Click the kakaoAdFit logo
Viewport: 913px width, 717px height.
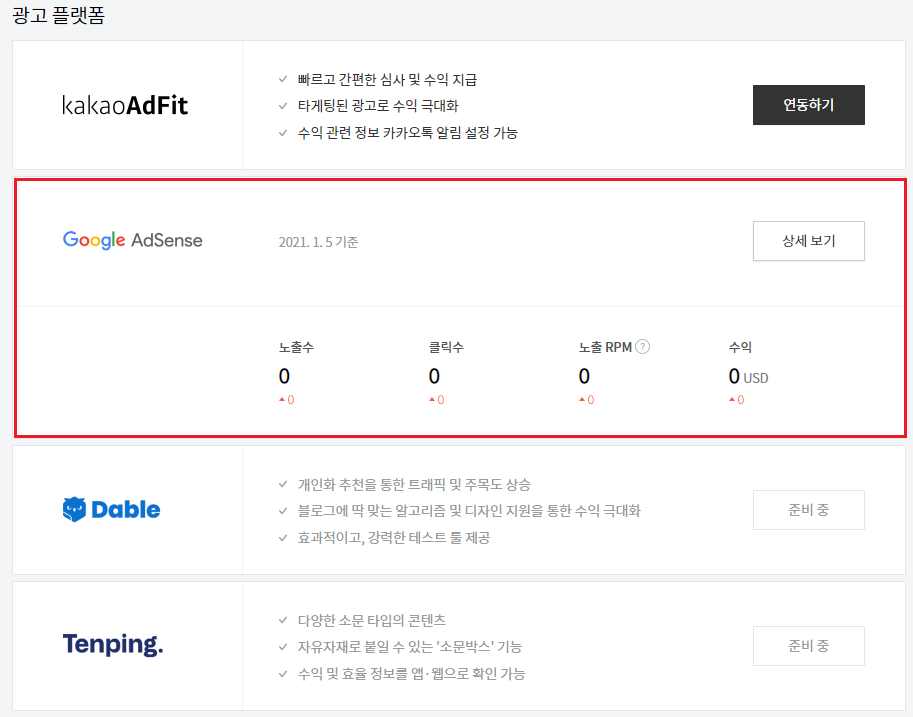coord(125,105)
